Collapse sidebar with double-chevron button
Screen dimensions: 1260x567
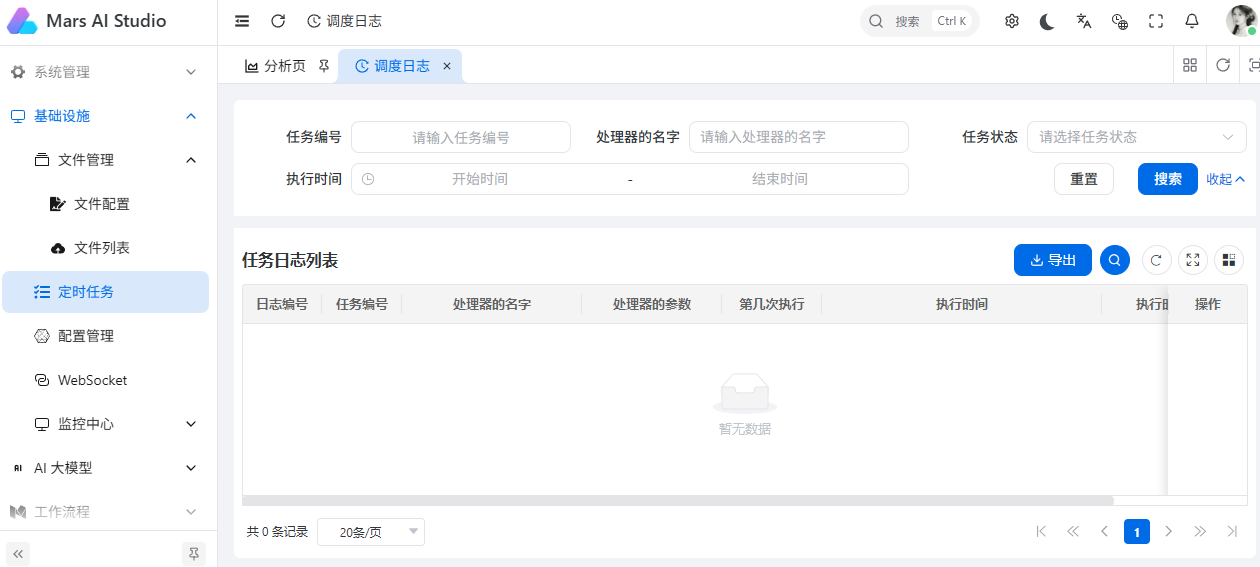tap(18, 553)
